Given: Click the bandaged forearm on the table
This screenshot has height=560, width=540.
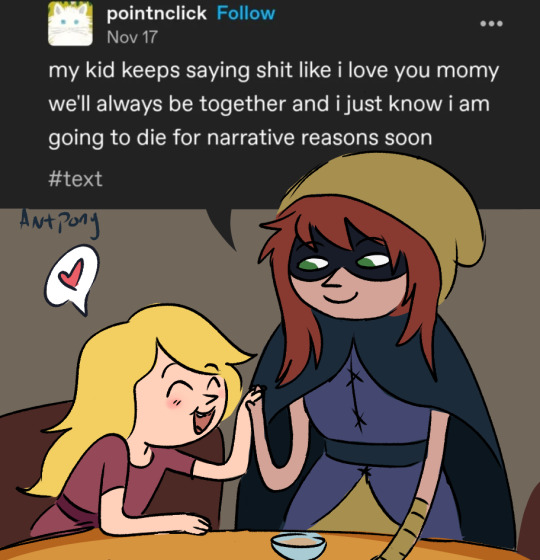Looking at the screenshot, I should 405,529.
